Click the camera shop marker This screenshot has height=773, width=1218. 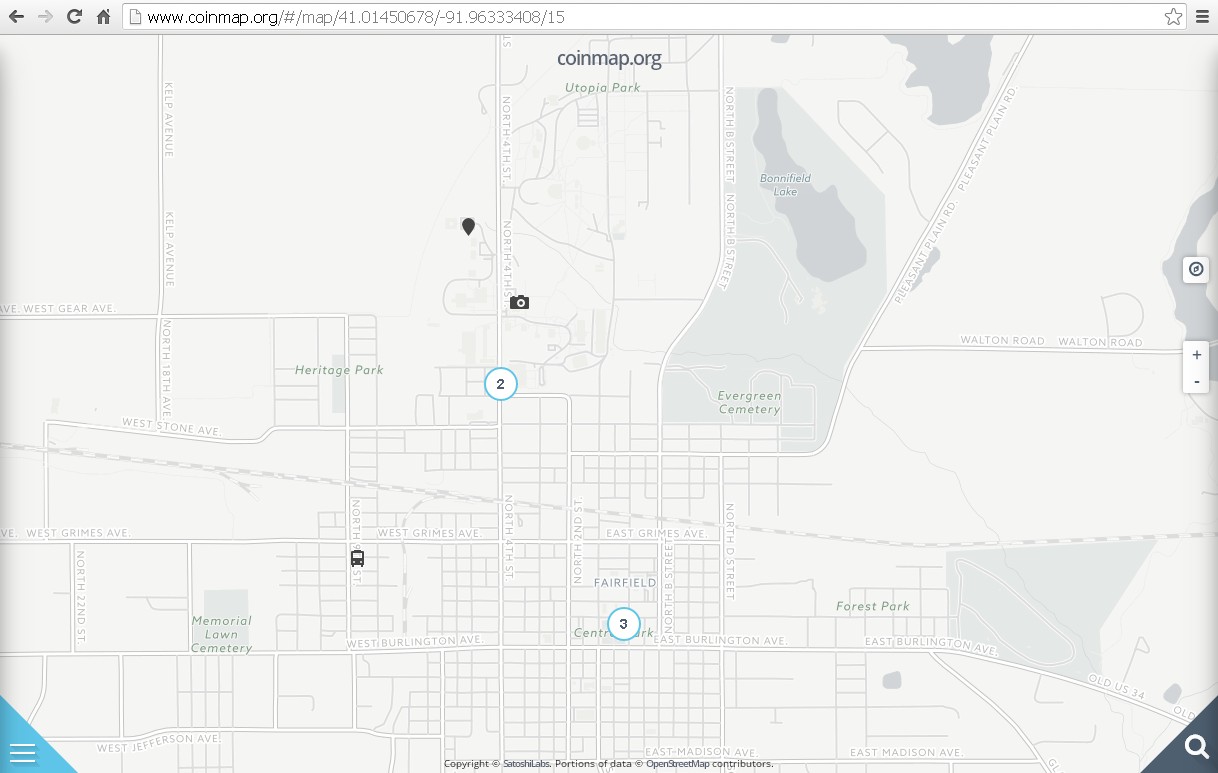[519, 302]
